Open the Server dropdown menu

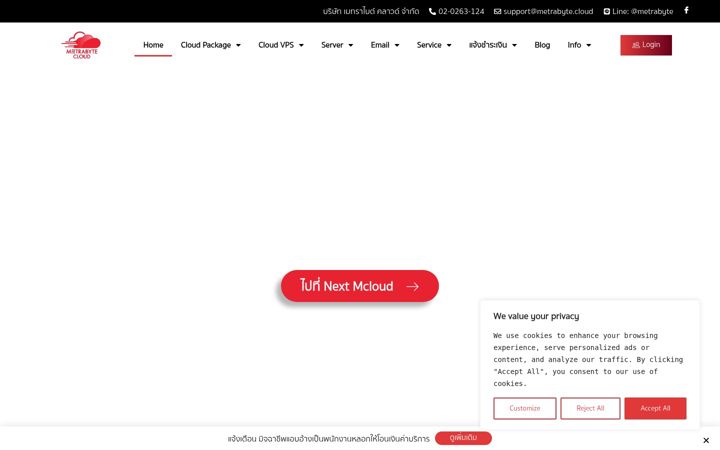pos(337,45)
